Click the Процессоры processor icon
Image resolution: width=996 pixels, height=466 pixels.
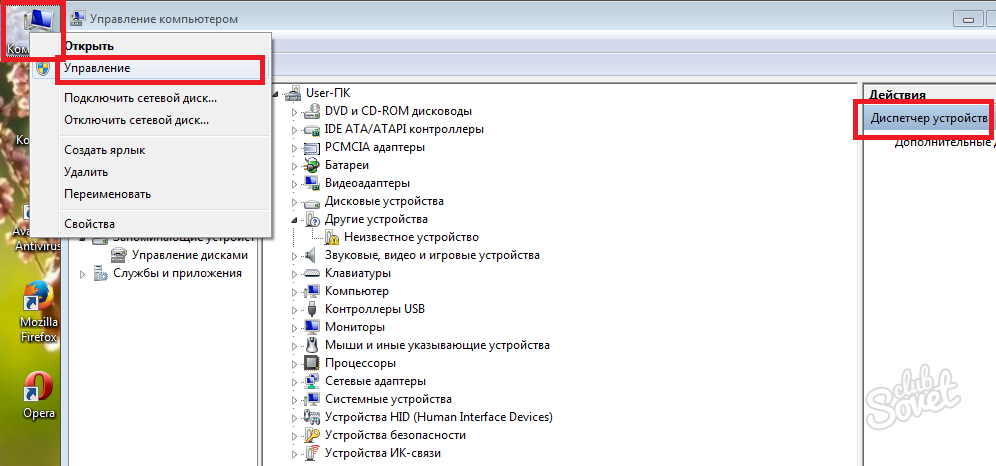tap(312, 363)
